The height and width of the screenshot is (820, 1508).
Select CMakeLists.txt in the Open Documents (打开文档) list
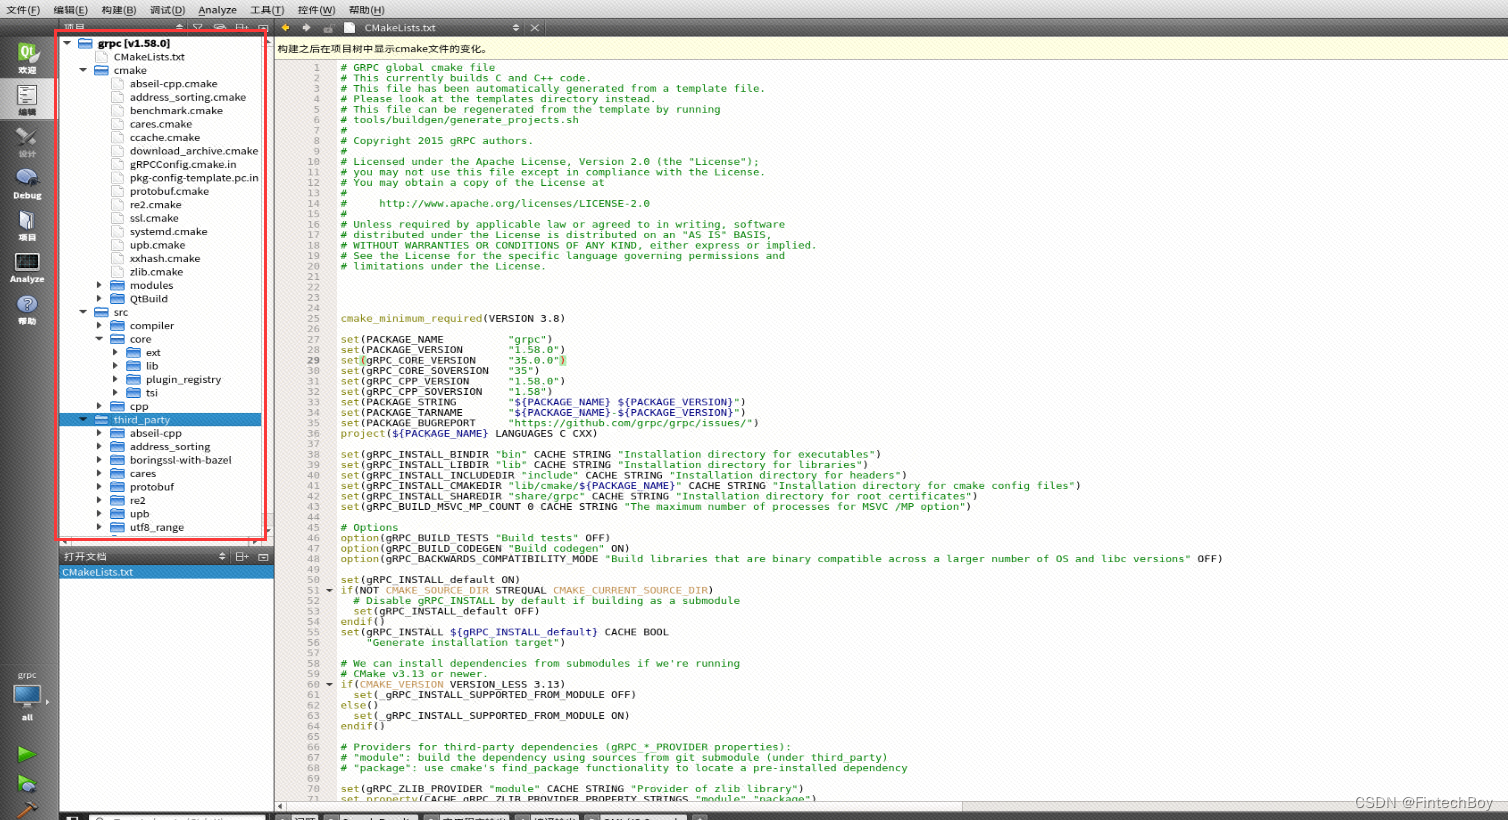166,572
